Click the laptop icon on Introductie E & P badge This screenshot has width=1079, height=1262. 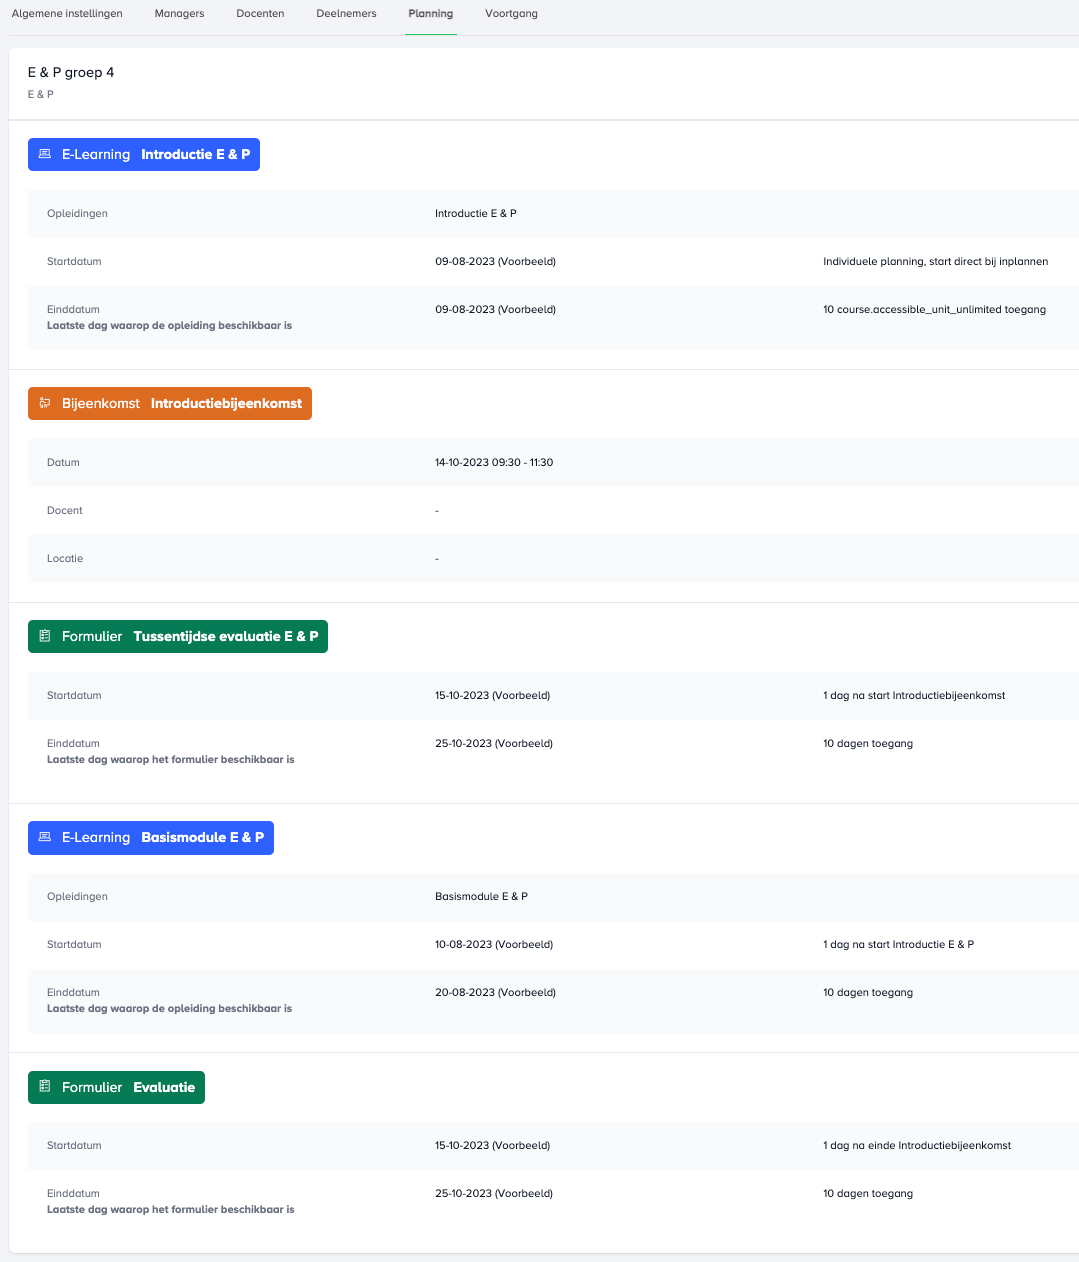pos(45,155)
